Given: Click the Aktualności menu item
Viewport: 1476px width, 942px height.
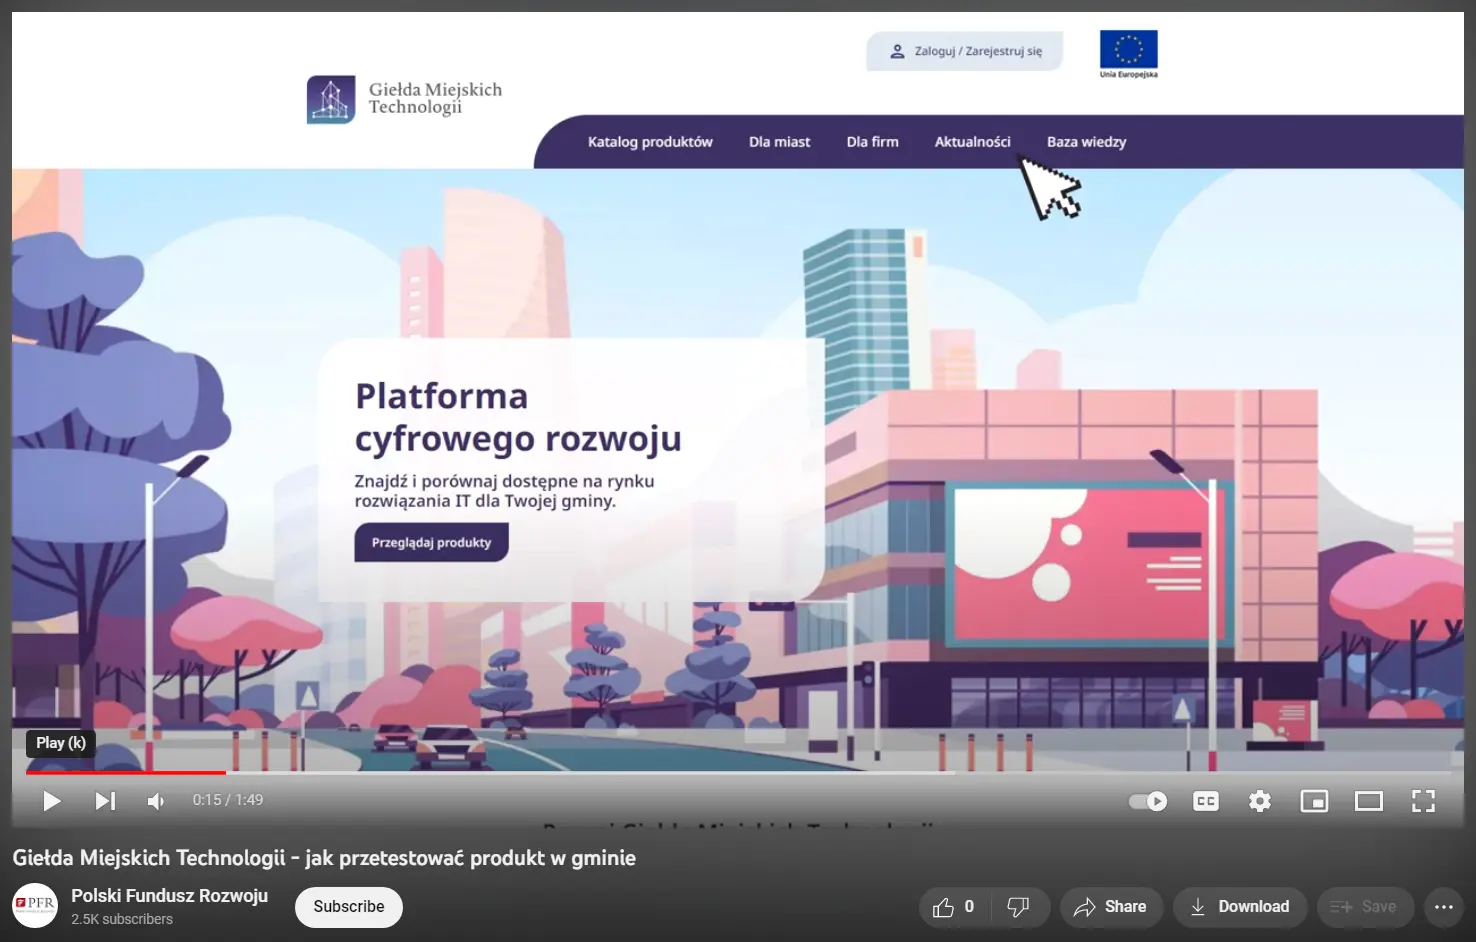Looking at the screenshot, I should click(x=973, y=142).
